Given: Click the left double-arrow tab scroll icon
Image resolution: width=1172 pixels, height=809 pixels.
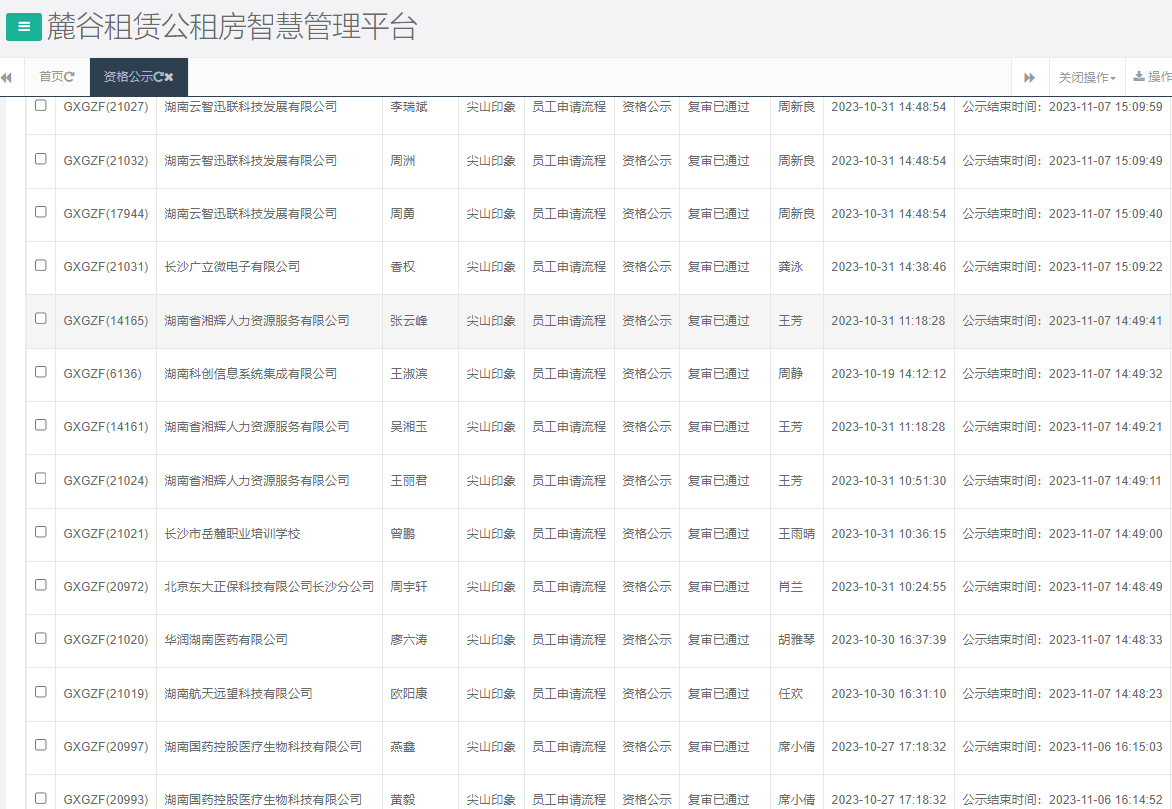Looking at the screenshot, I should pos(7,78).
